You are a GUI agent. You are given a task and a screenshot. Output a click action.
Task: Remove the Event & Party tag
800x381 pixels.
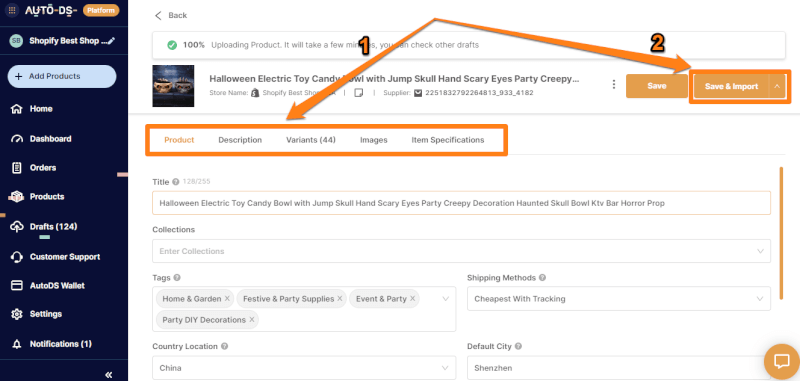412,299
